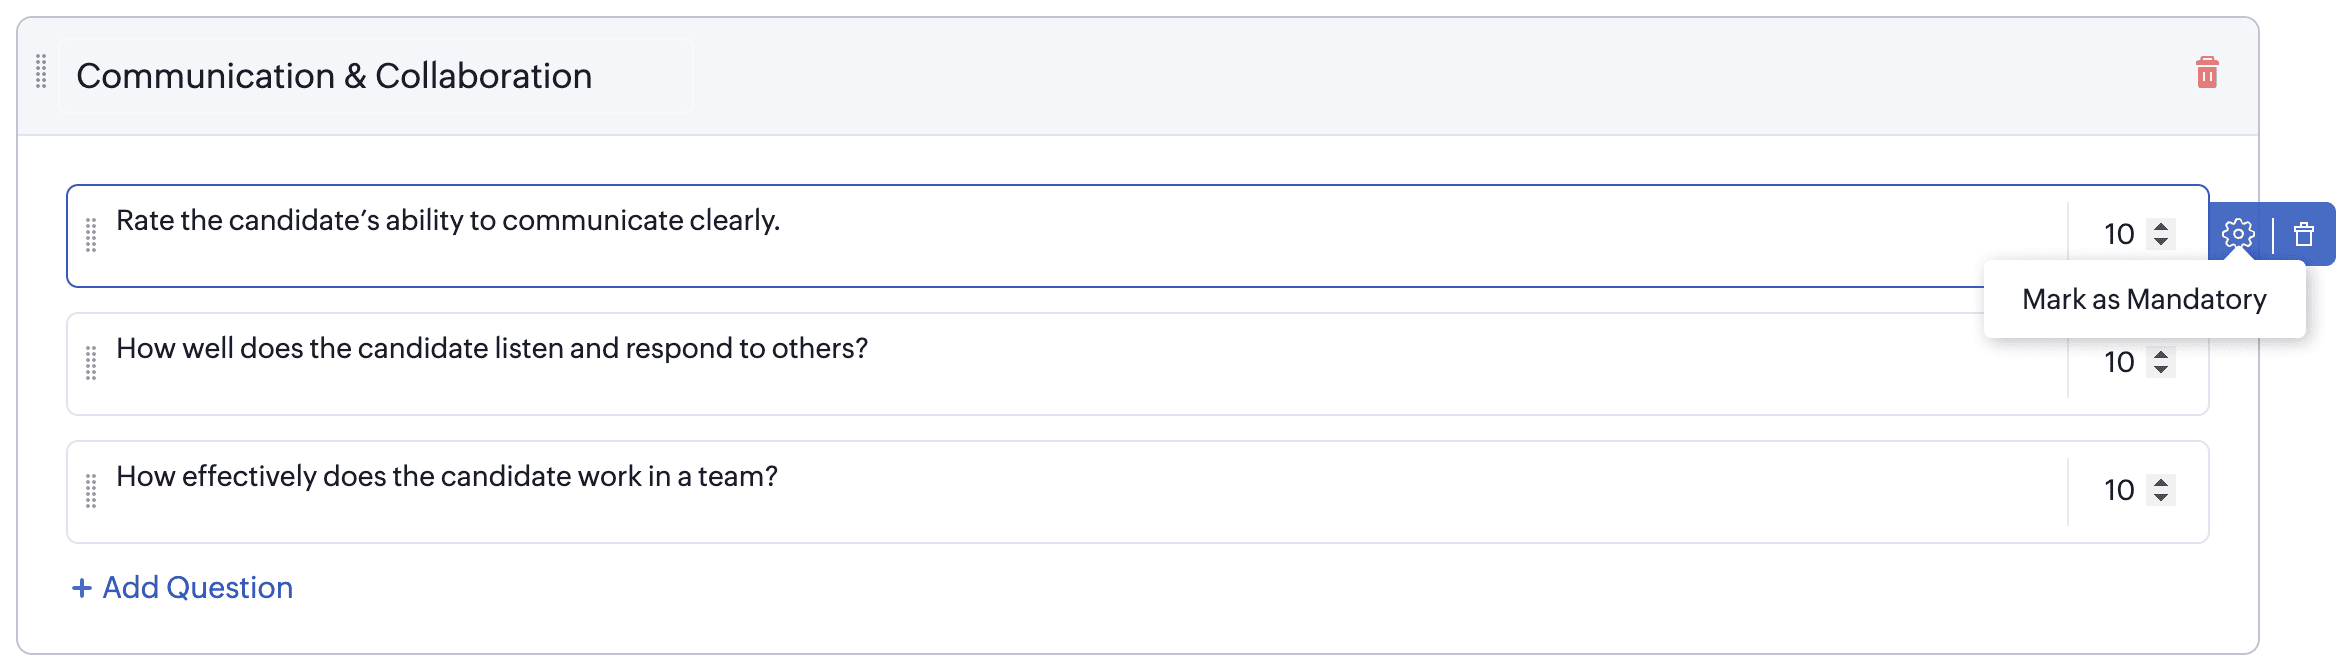Edit the communicate clearly question text
The width and height of the screenshot is (2352, 669).
point(448,221)
